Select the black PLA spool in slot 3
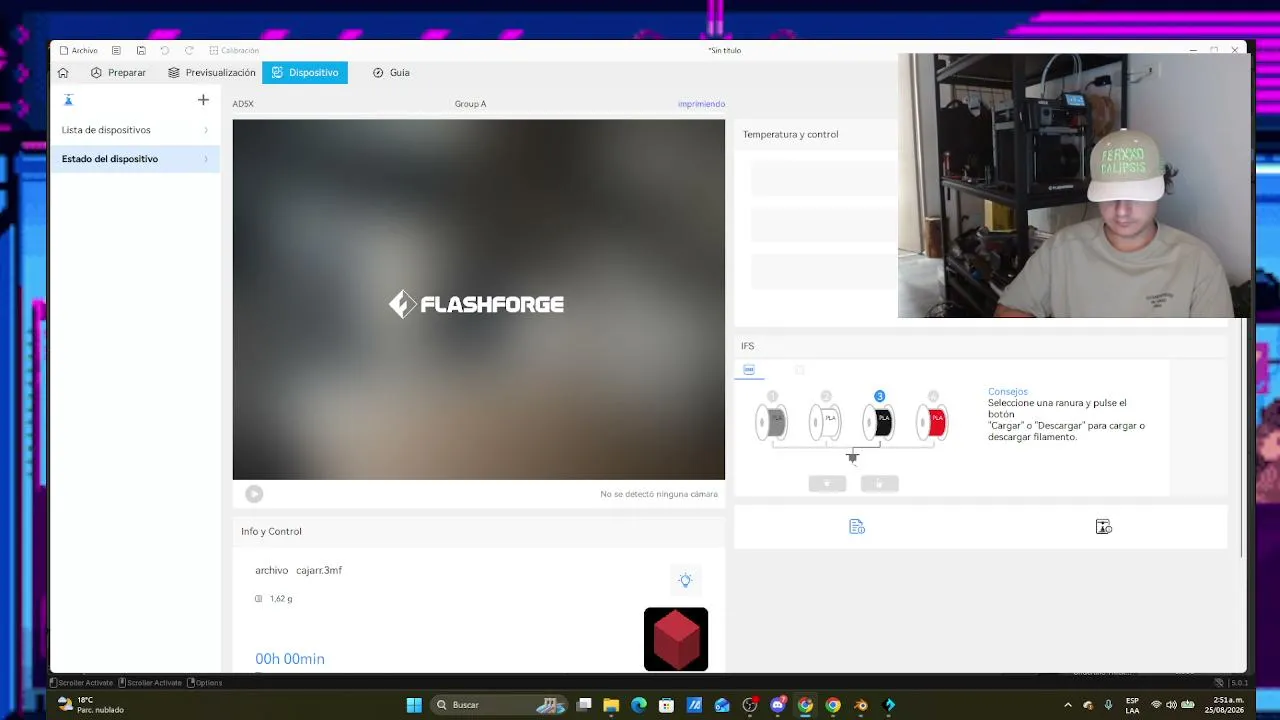The image size is (1280, 720). click(x=880, y=422)
